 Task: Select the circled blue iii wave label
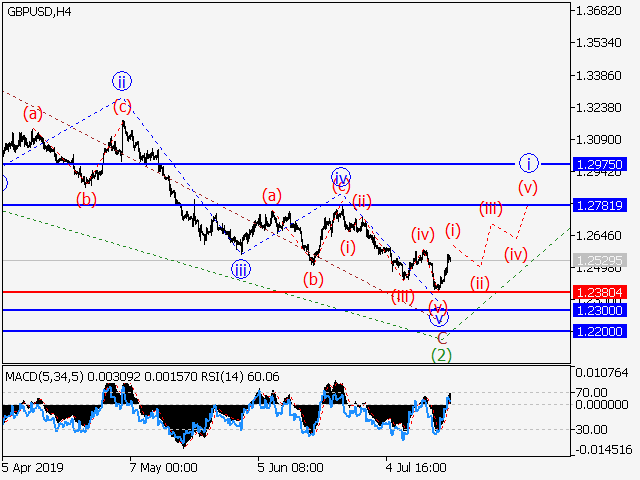tap(241, 269)
